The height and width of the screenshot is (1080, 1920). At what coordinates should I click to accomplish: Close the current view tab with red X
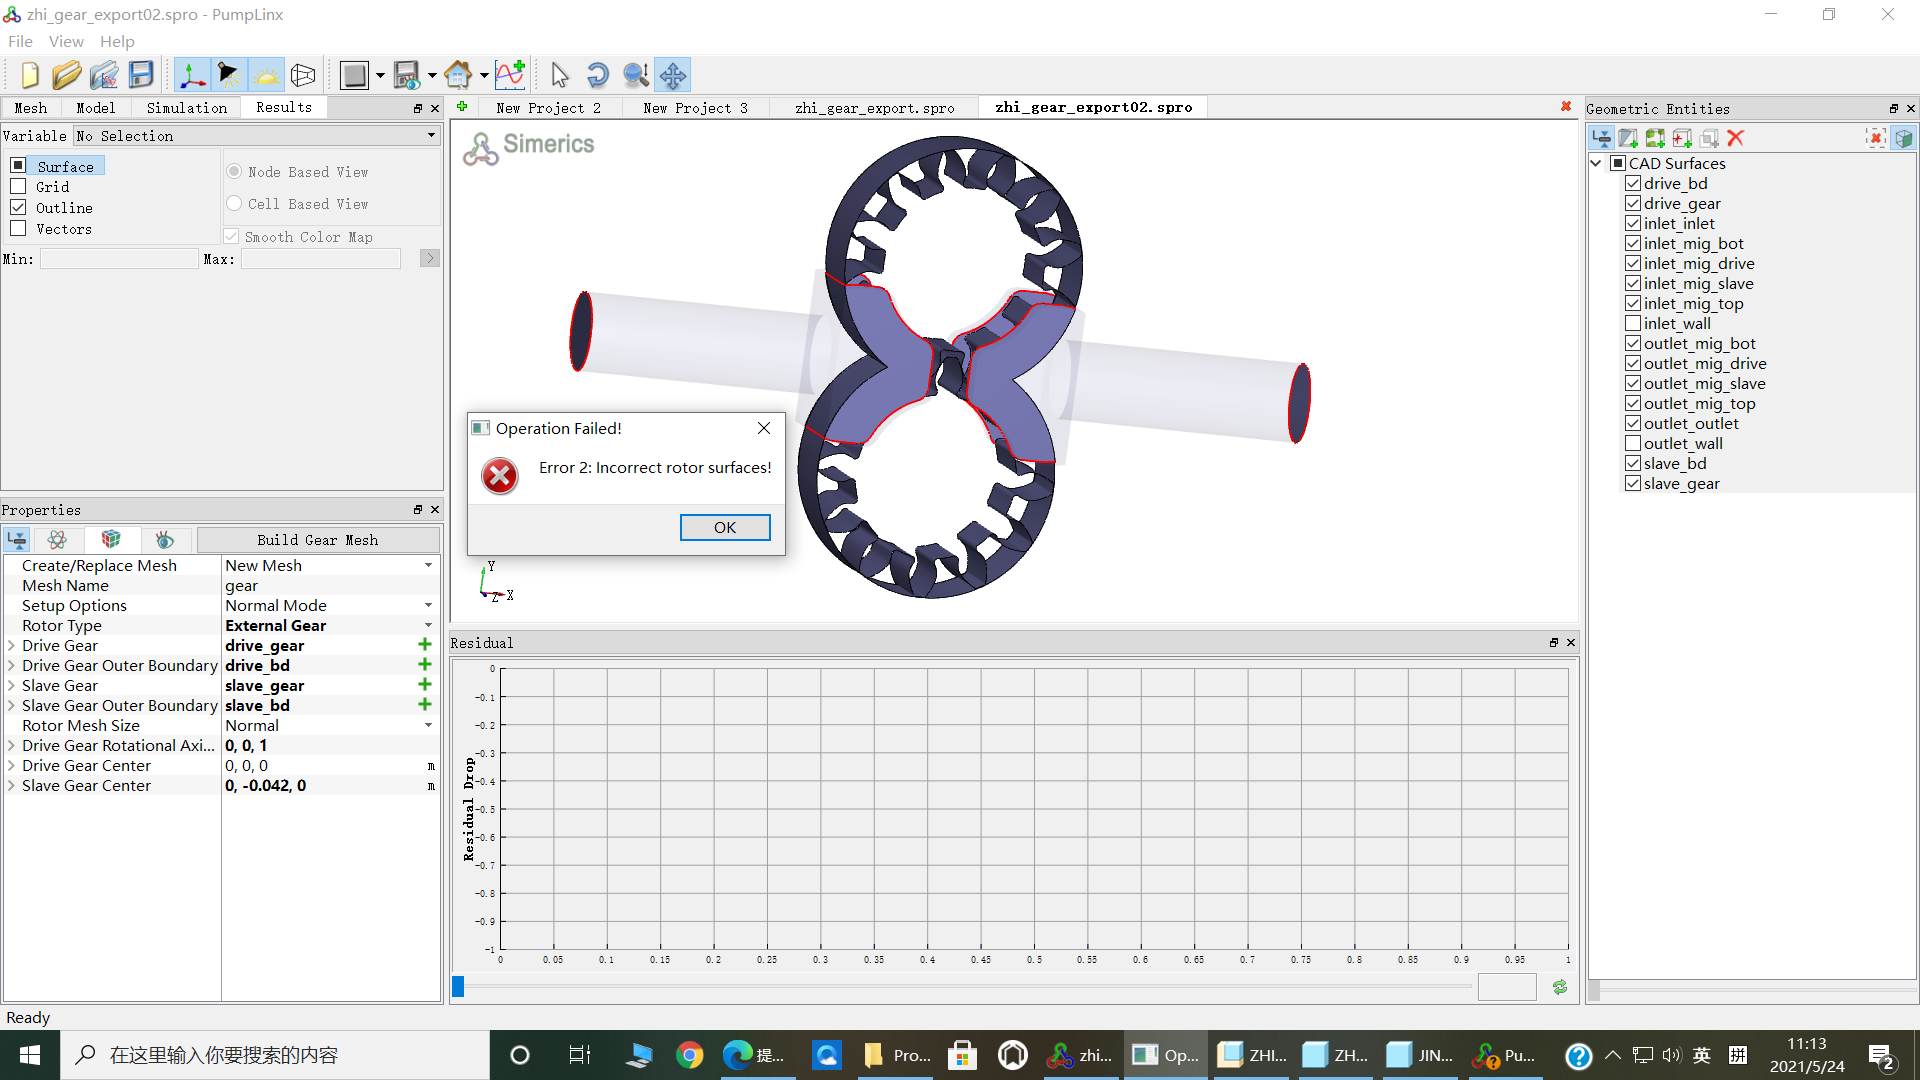click(1566, 106)
